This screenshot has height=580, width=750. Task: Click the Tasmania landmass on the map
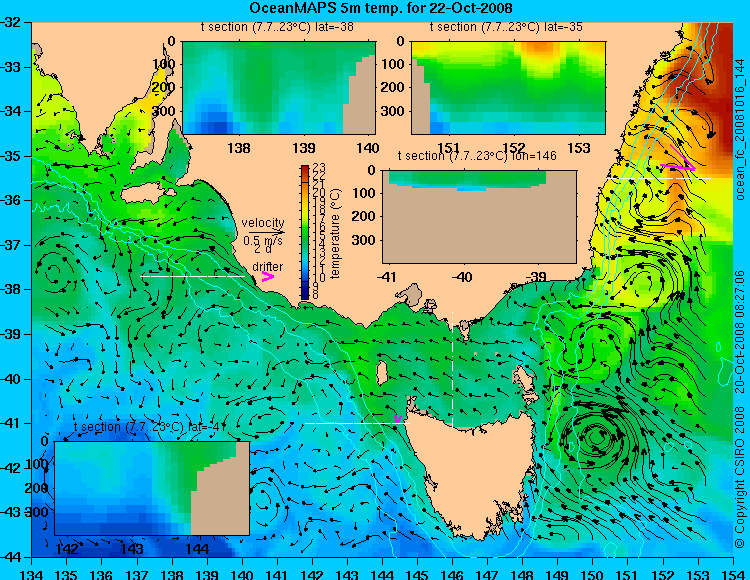pos(474,471)
